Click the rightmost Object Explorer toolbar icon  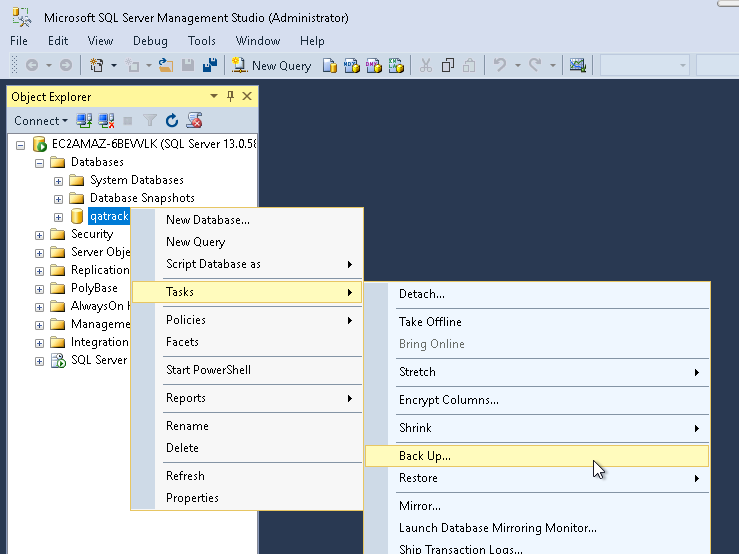tap(194, 121)
